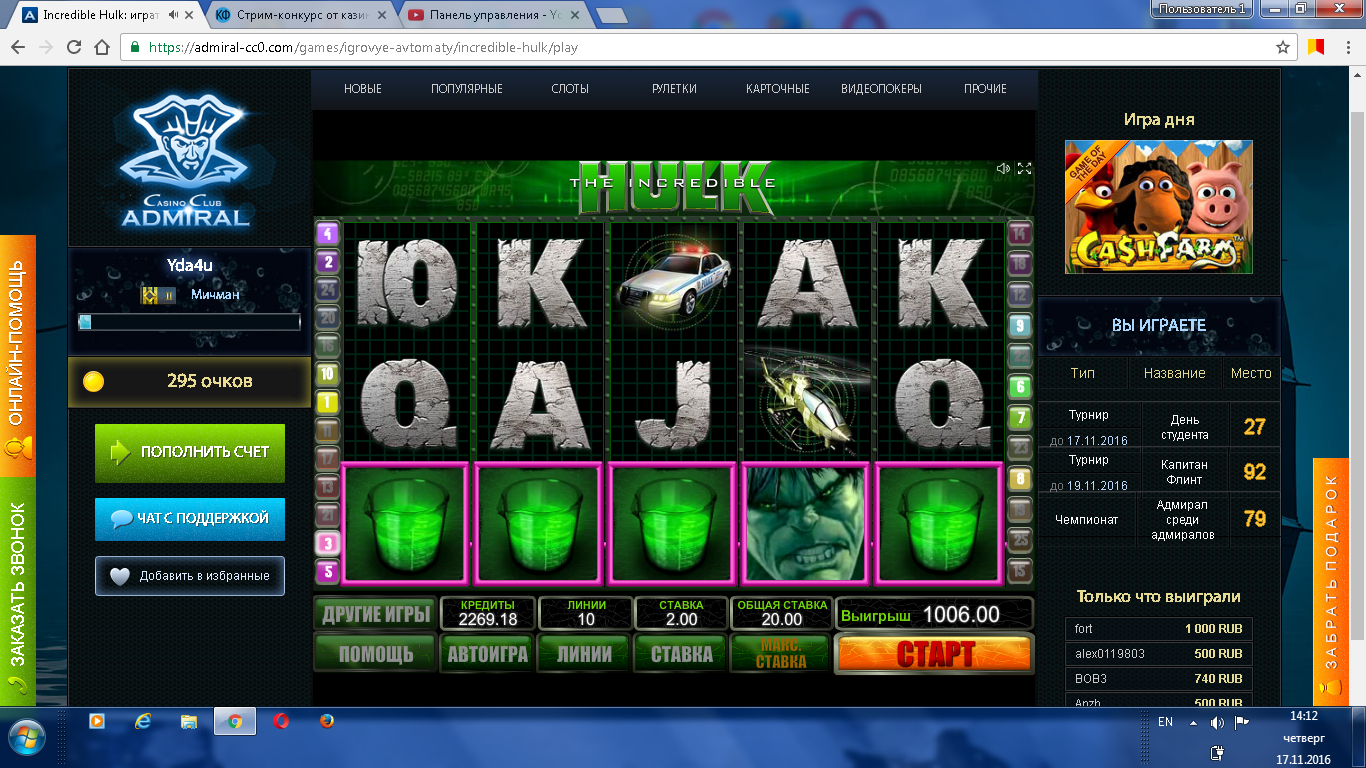Open the СЛОТЫ category
The height and width of the screenshot is (768, 1366).
pyautogui.click(x=570, y=89)
